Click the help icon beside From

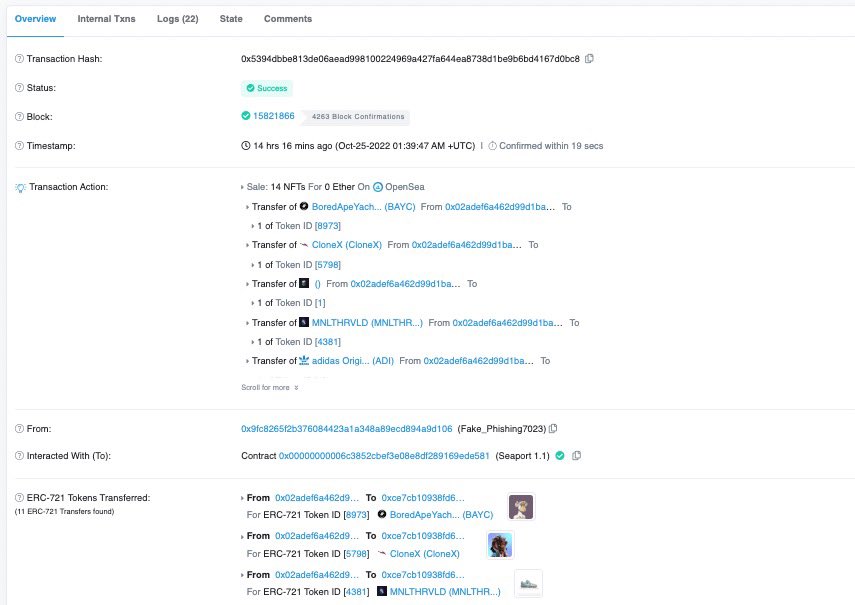pos(19,428)
